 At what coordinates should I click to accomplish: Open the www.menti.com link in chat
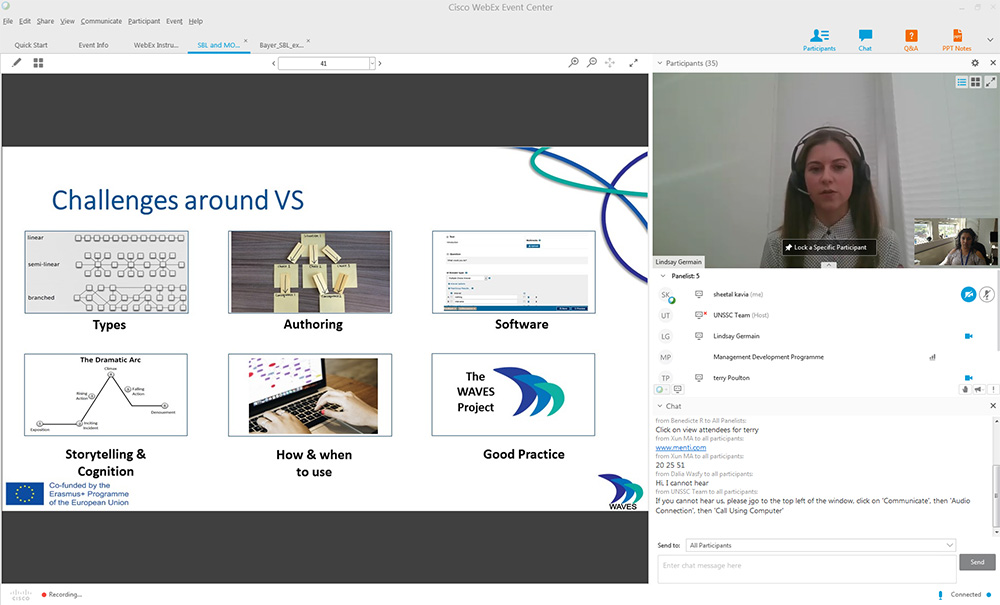pos(680,448)
